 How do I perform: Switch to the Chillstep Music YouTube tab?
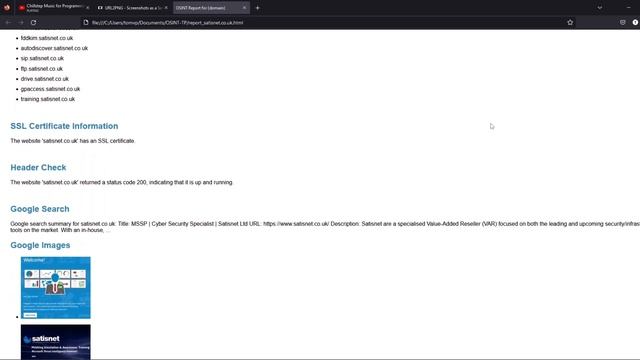[x=53, y=7]
